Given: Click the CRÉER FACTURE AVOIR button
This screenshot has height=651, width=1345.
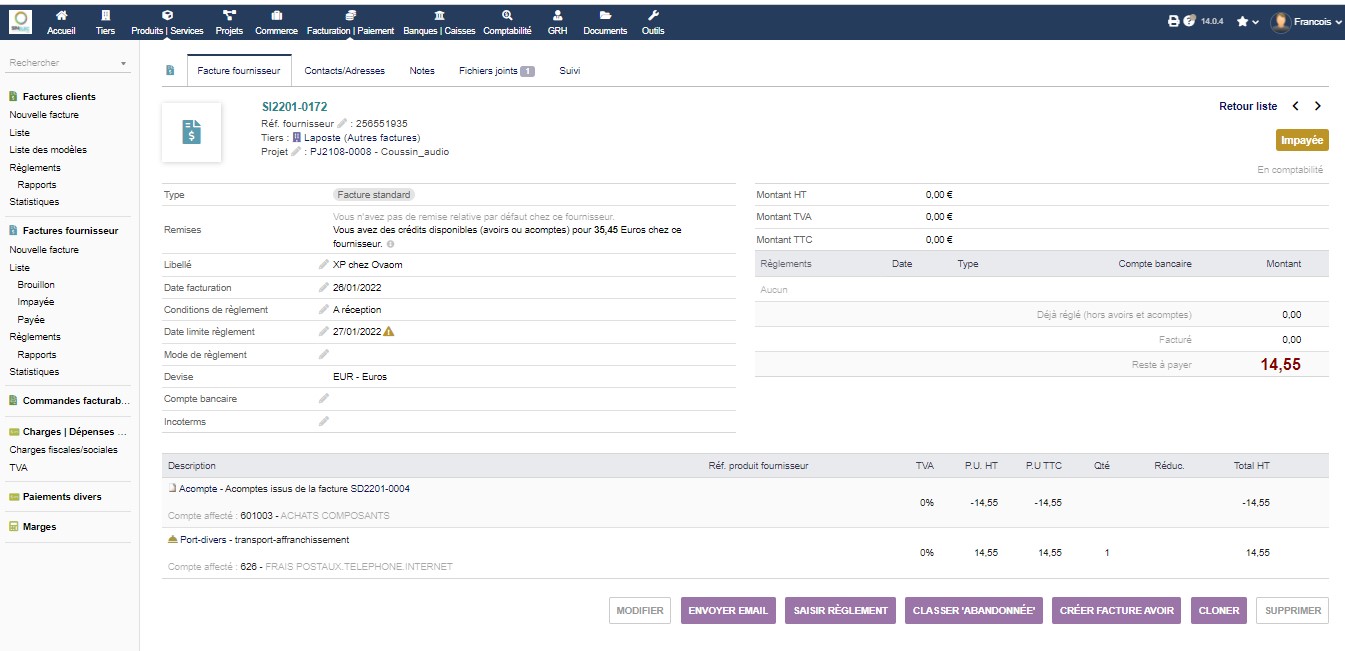Looking at the screenshot, I should tap(1117, 611).
